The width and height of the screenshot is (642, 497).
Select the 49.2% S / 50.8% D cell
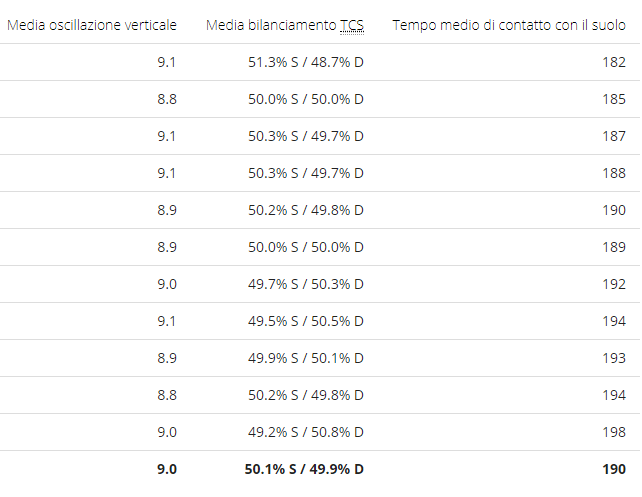[306, 432]
